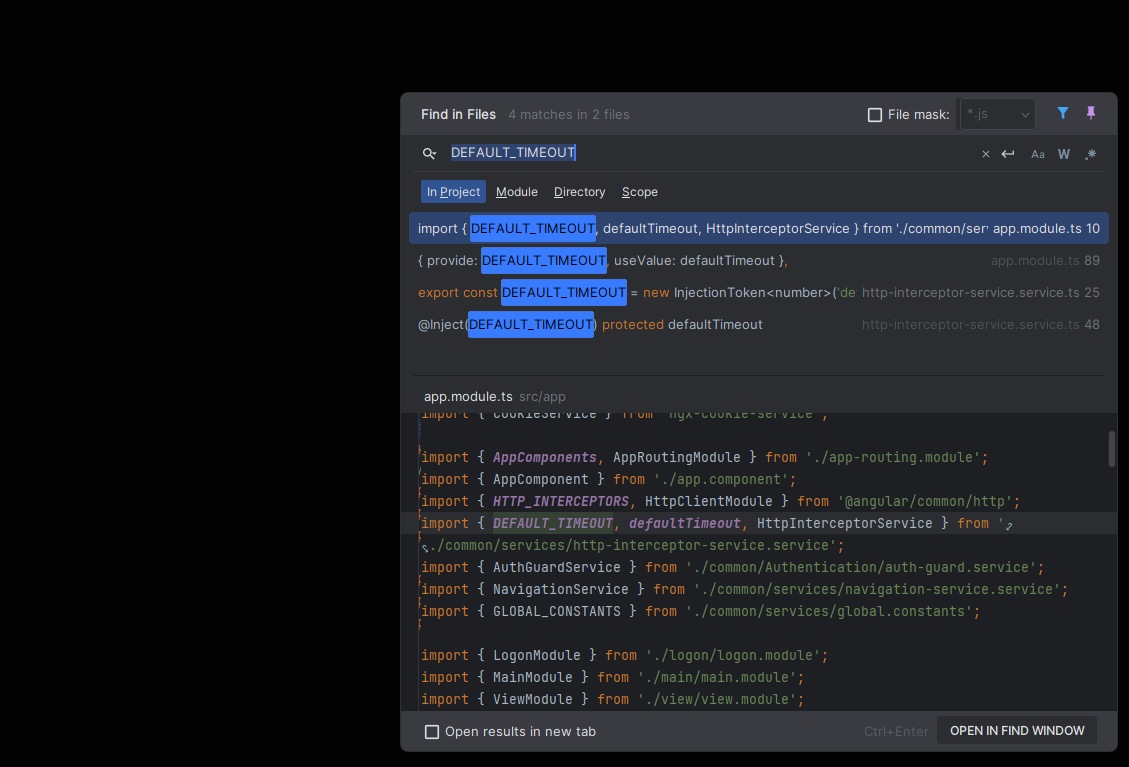This screenshot has height=767, width=1129.
Task: Clear the search query using the X icon
Action: 985,153
